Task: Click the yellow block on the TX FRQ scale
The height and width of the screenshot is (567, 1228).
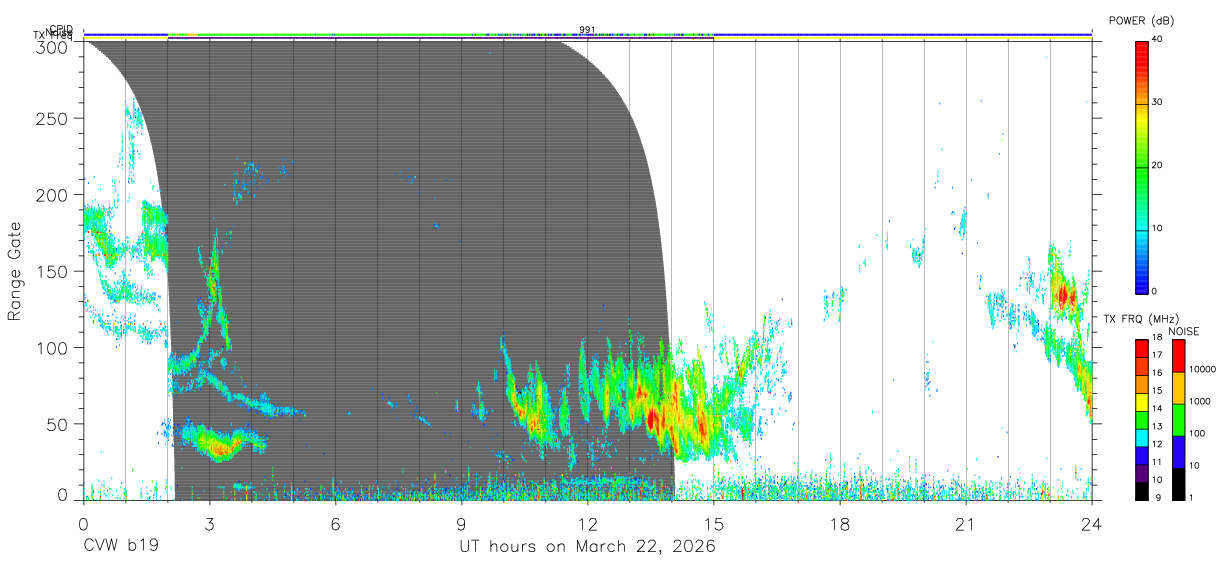Action: 1141,402
